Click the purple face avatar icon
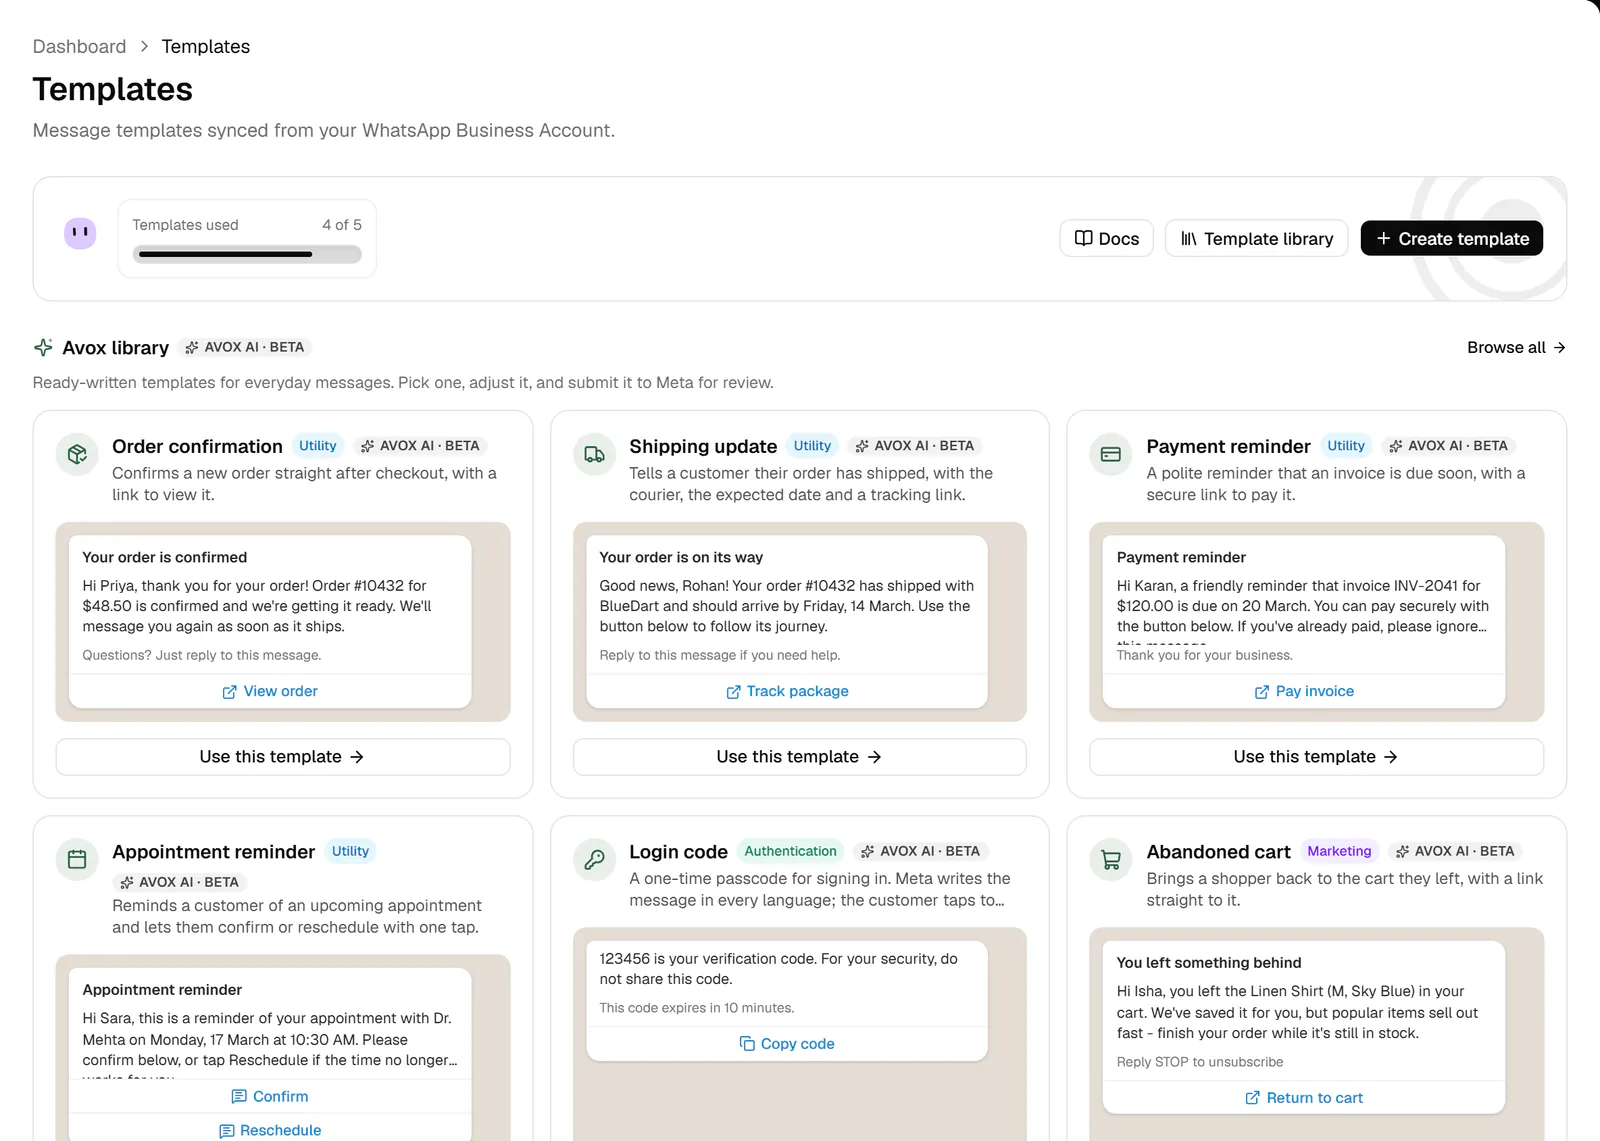Image resolution: width=1600 pixels, height=1141 pixels. coord(80,233)
